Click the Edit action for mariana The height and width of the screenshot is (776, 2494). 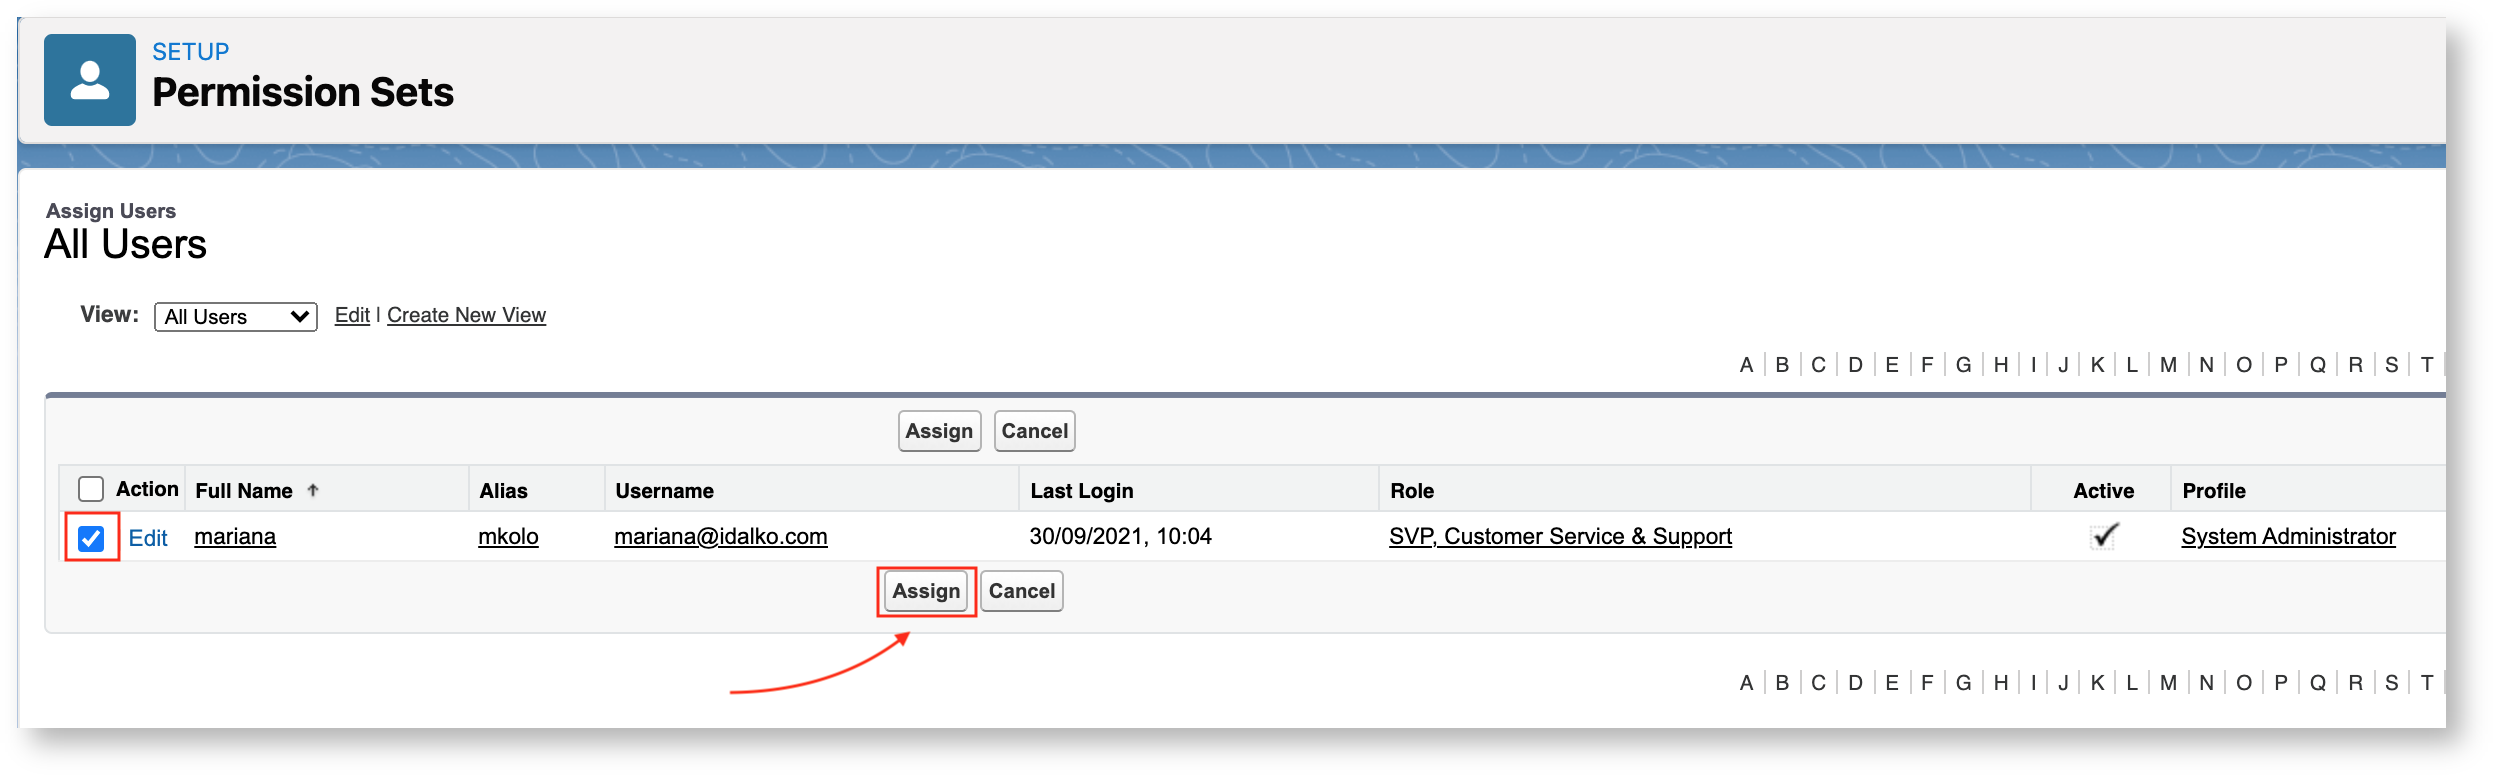[148, 538]
